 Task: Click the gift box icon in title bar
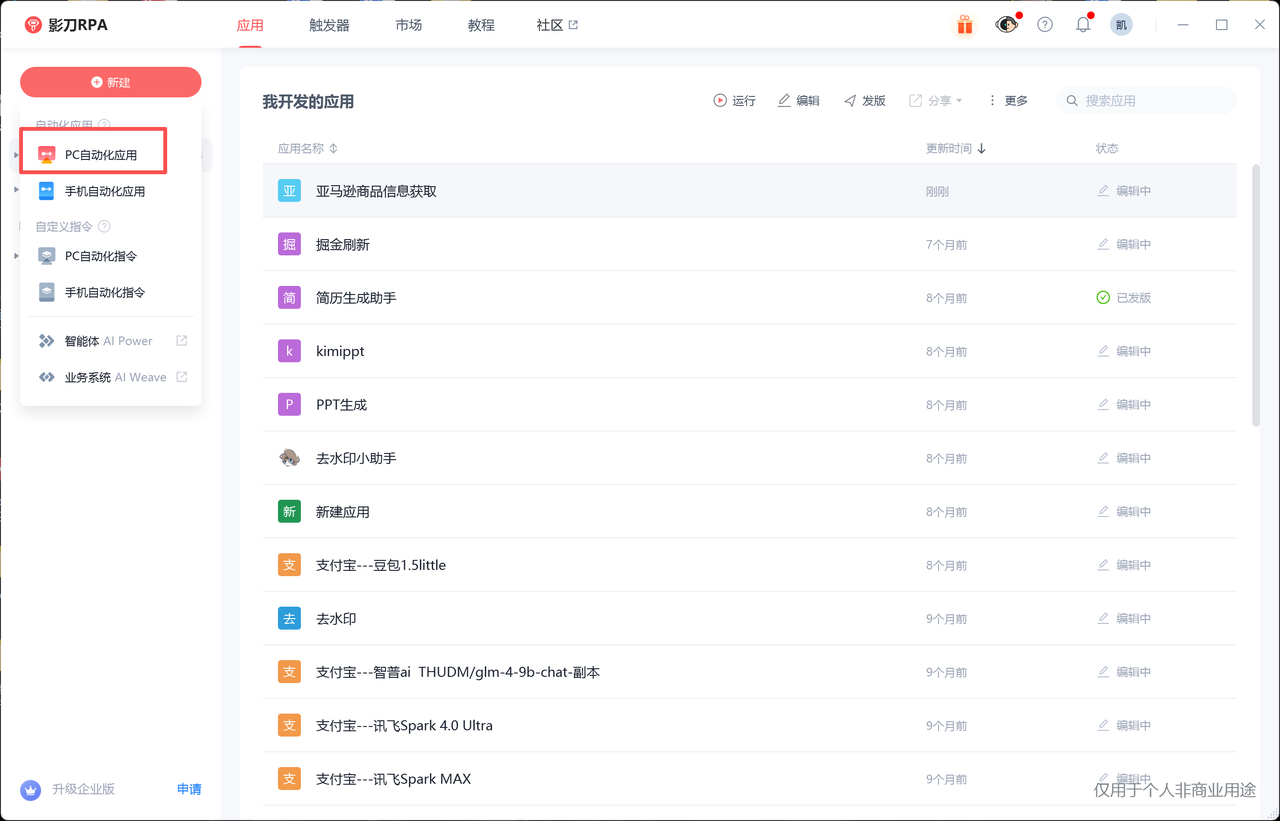(965, 25)
